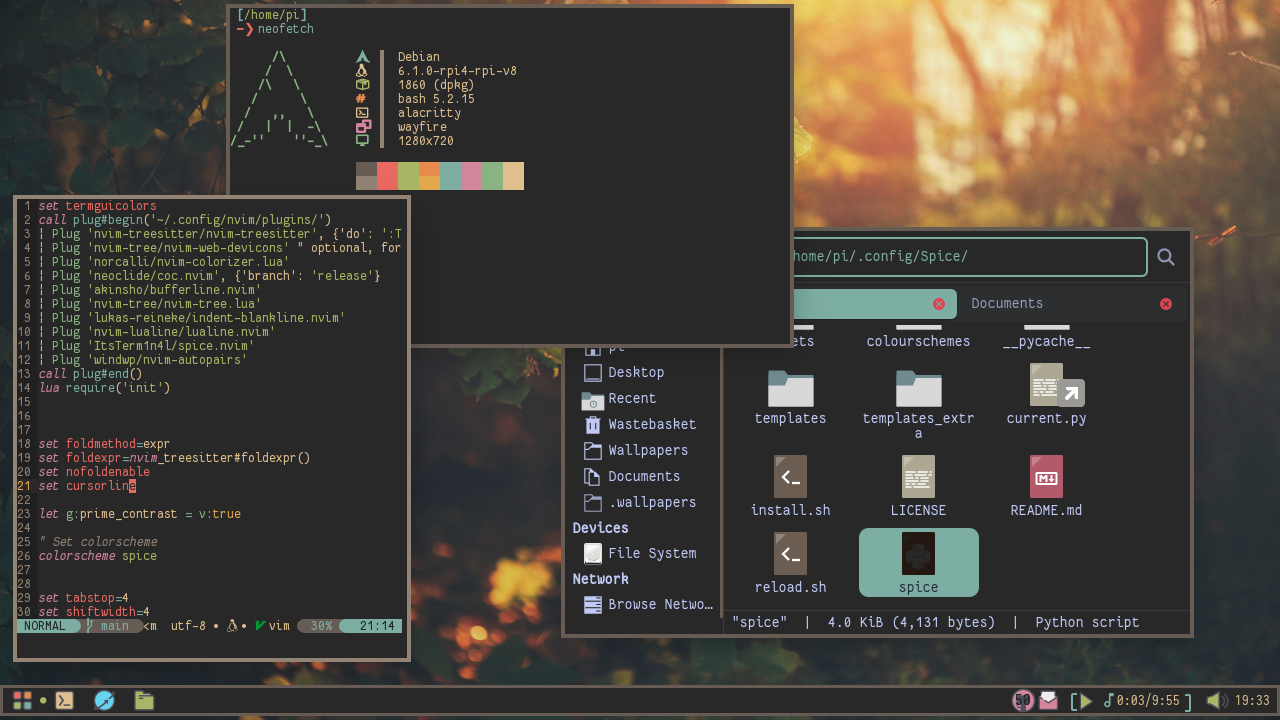Screen dimensions: 1280x720
Task: Select the templates_extra folder icon
Action: (x=918, y=388)
